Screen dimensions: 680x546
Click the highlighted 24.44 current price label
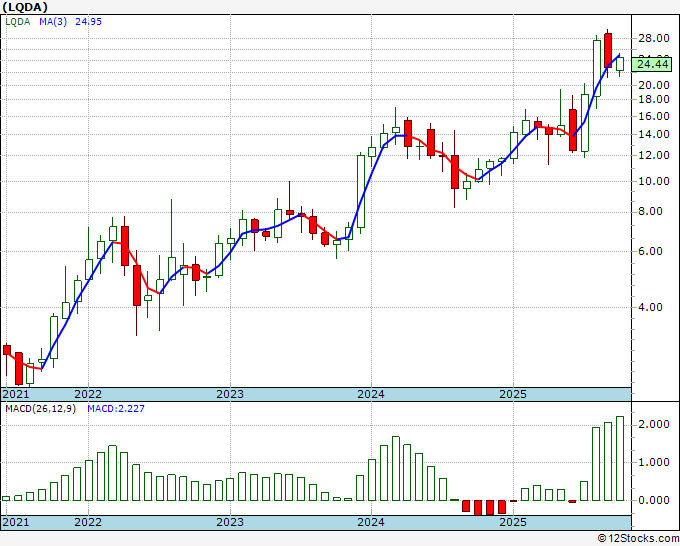[653, 65]
